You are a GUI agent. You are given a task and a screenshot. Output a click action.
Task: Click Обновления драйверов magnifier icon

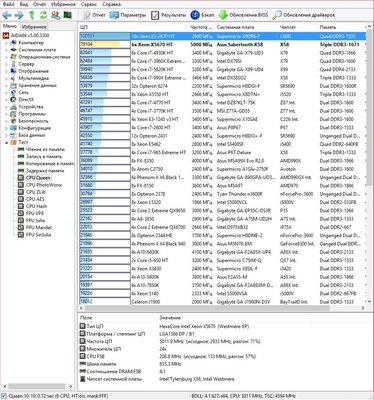point(277,15)
